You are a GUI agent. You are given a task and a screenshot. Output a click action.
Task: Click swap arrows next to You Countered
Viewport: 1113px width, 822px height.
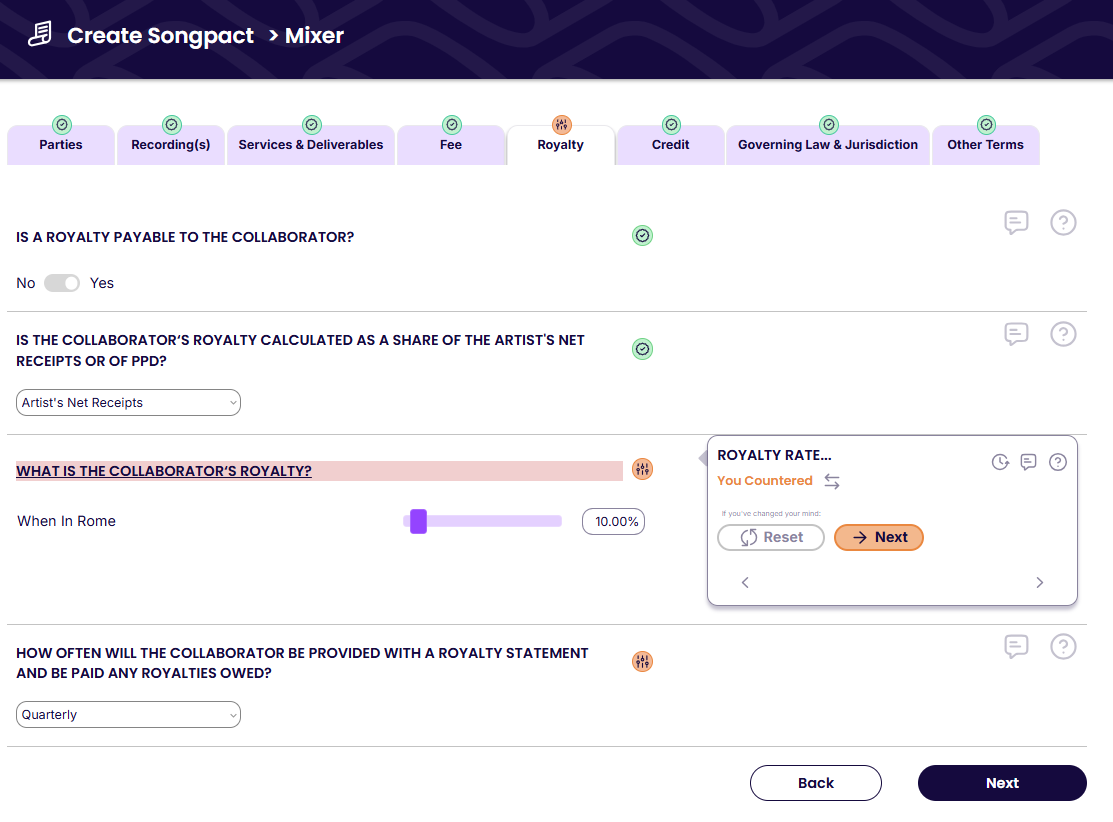click(832, 481)
